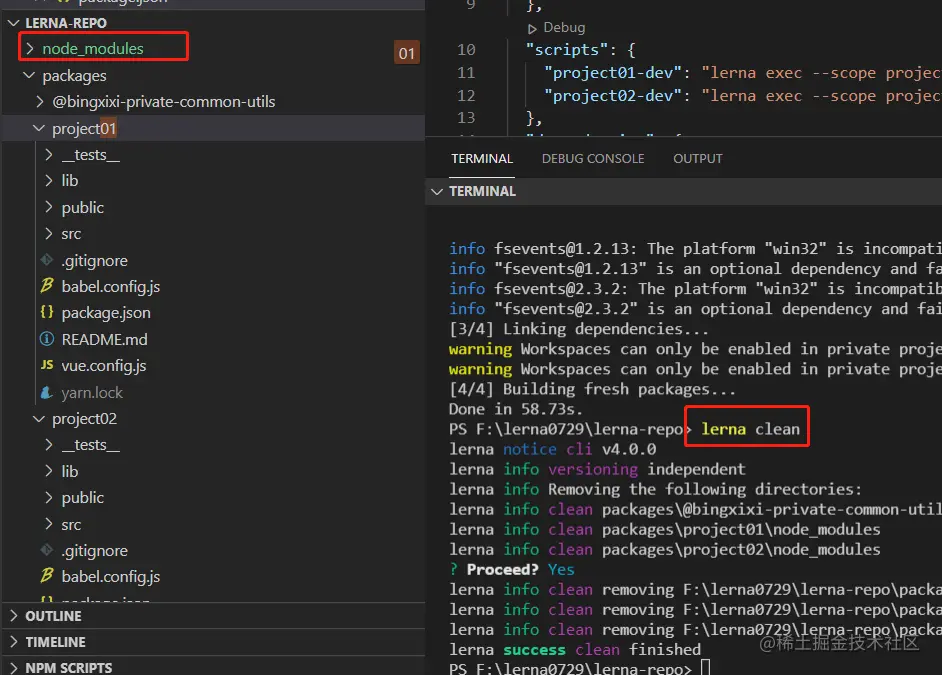942x675 pixels.
Task: Open project01 .gitignore file
Action: (x=94, y=260)
